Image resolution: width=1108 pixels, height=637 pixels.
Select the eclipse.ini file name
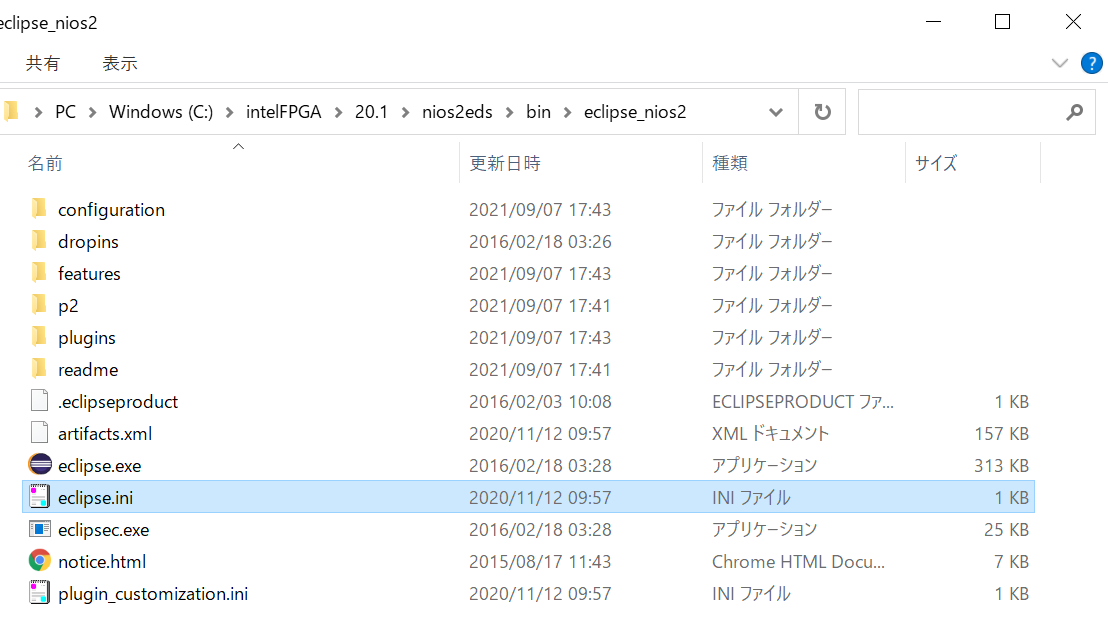[x=95, y=498]
